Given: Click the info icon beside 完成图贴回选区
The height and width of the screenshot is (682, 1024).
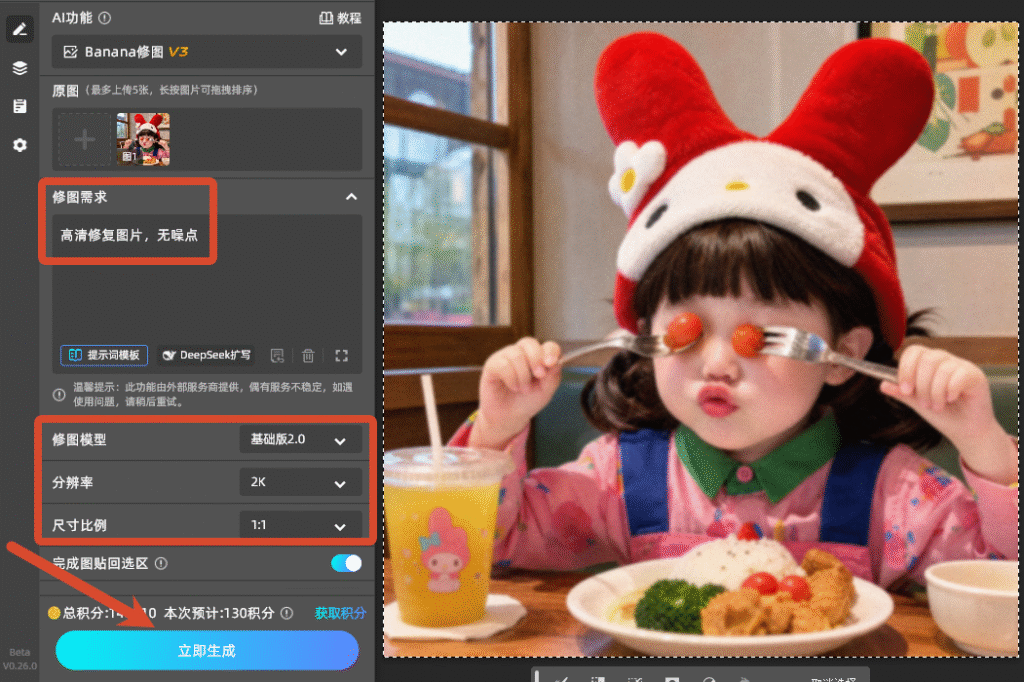Looking at the screenshot, I should (x=161, y=563).
